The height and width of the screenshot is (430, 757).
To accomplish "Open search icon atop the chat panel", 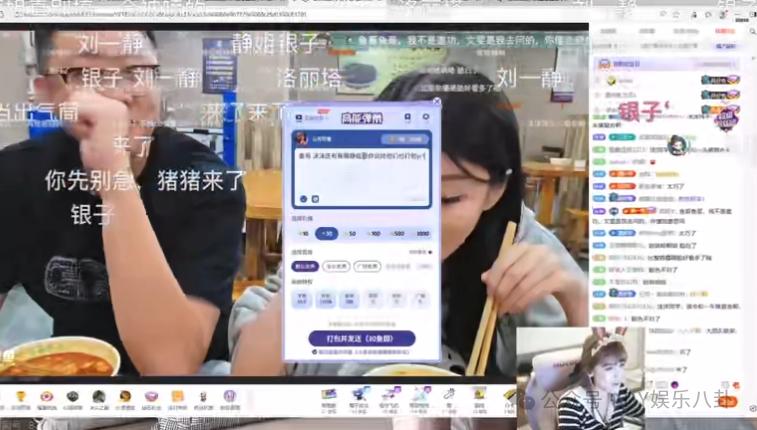I will (x=752, y=31).
